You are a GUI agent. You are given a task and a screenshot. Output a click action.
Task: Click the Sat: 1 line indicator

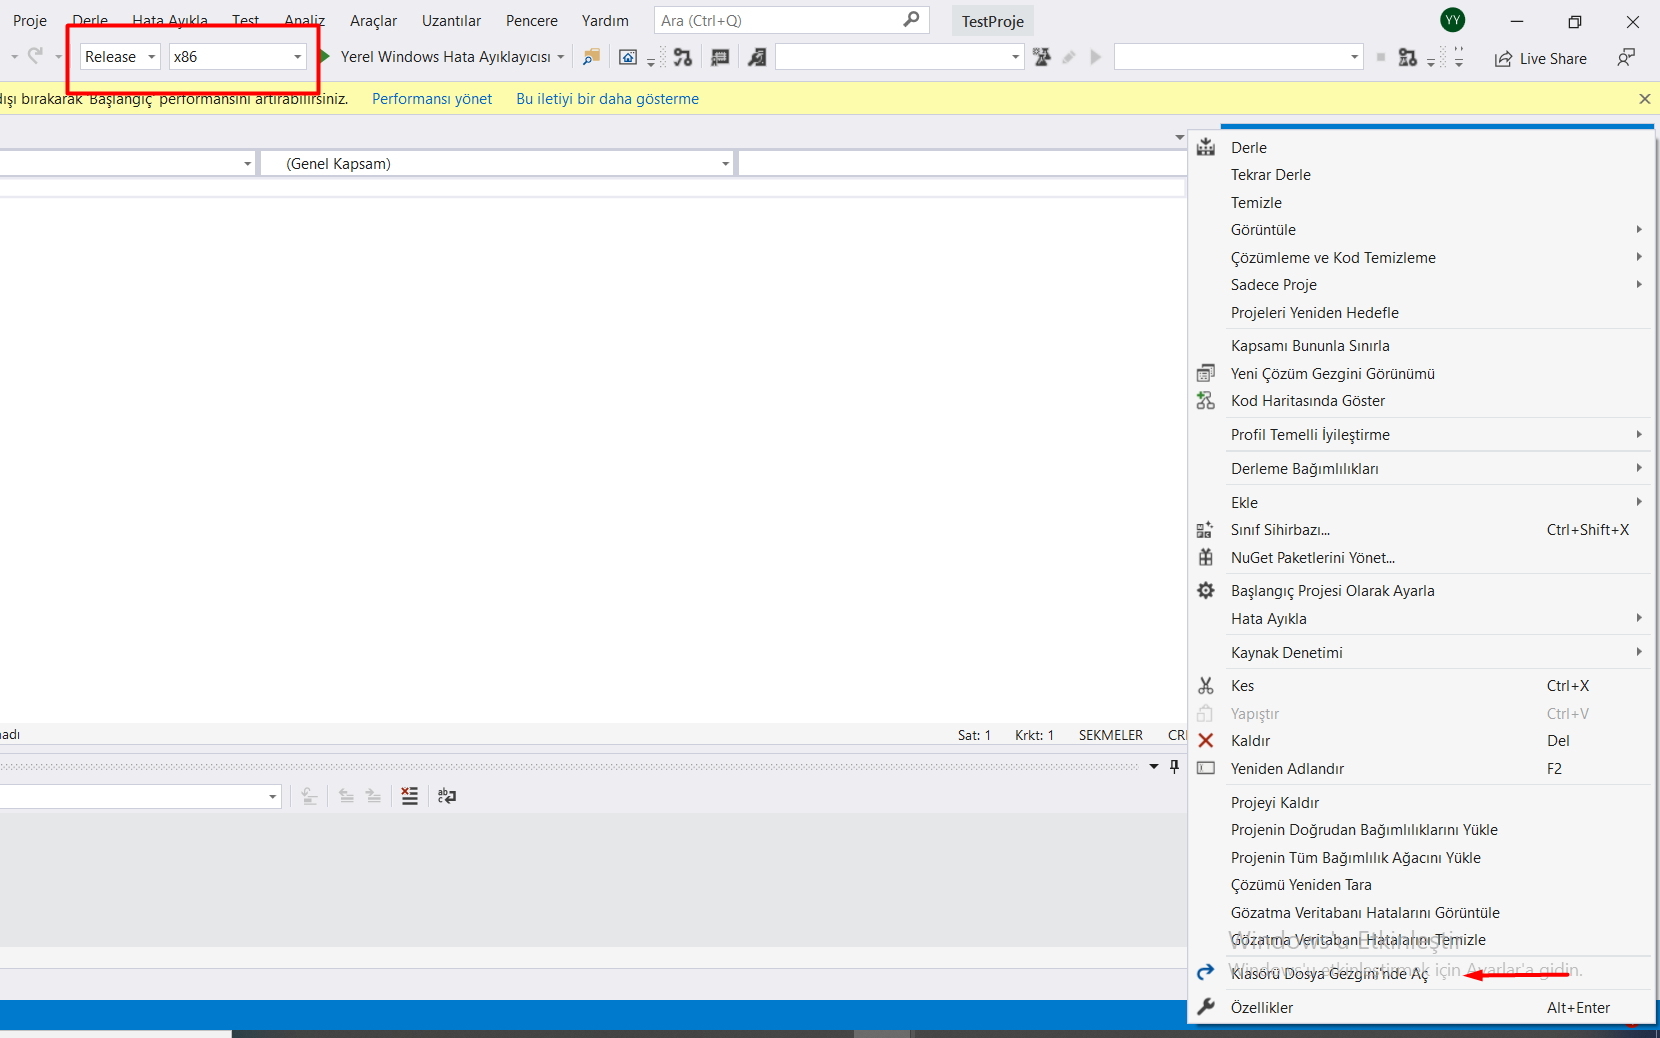point(974,735)
